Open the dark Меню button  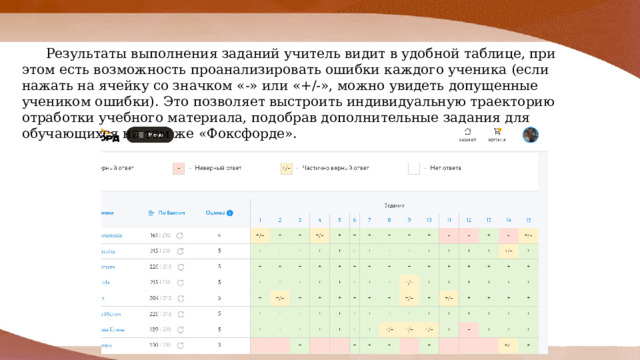tap(150, 135)
